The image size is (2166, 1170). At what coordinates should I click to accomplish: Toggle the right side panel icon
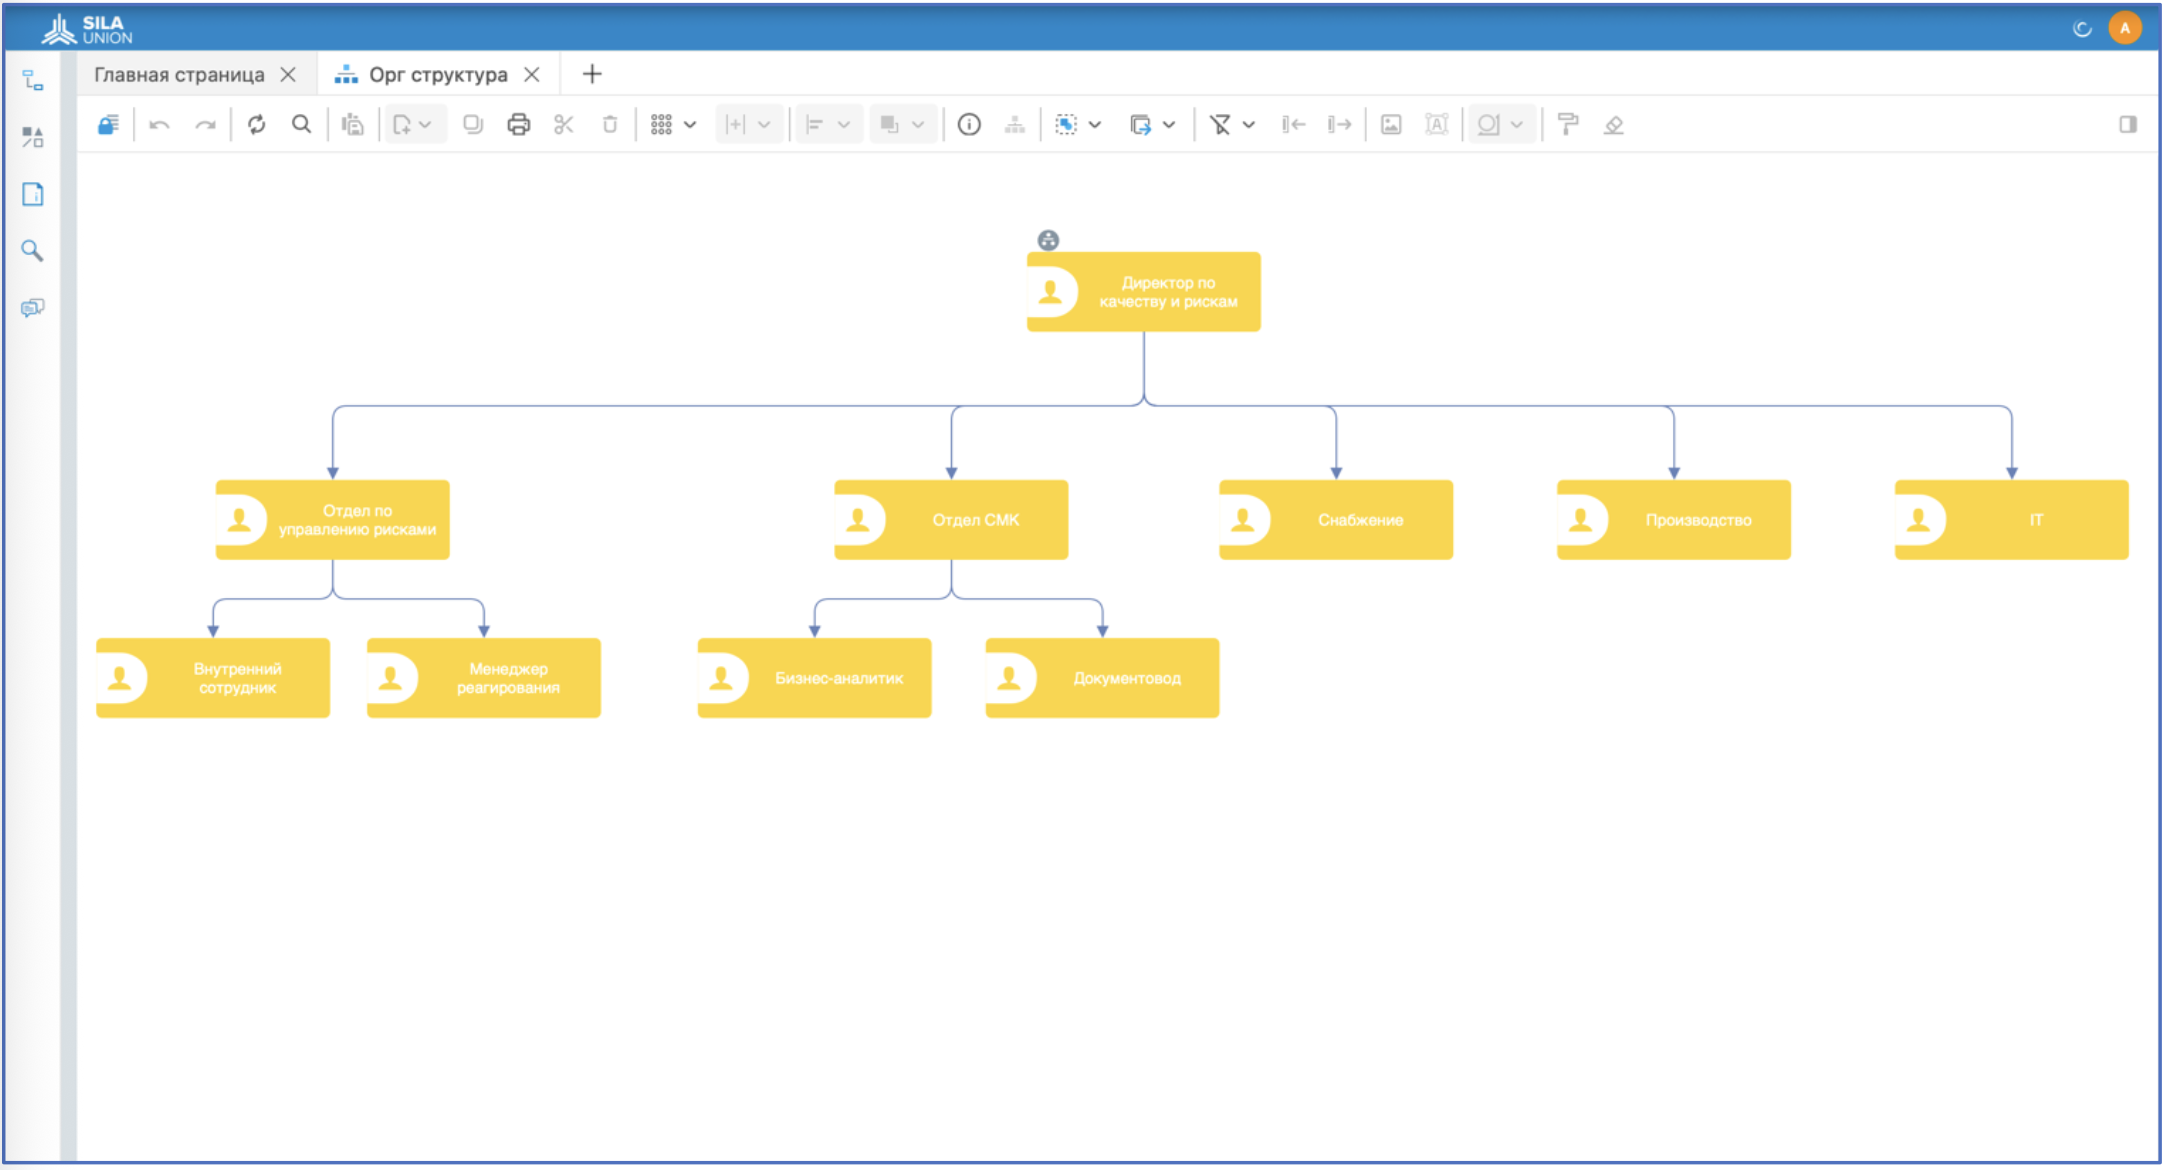click(2128, 125)
